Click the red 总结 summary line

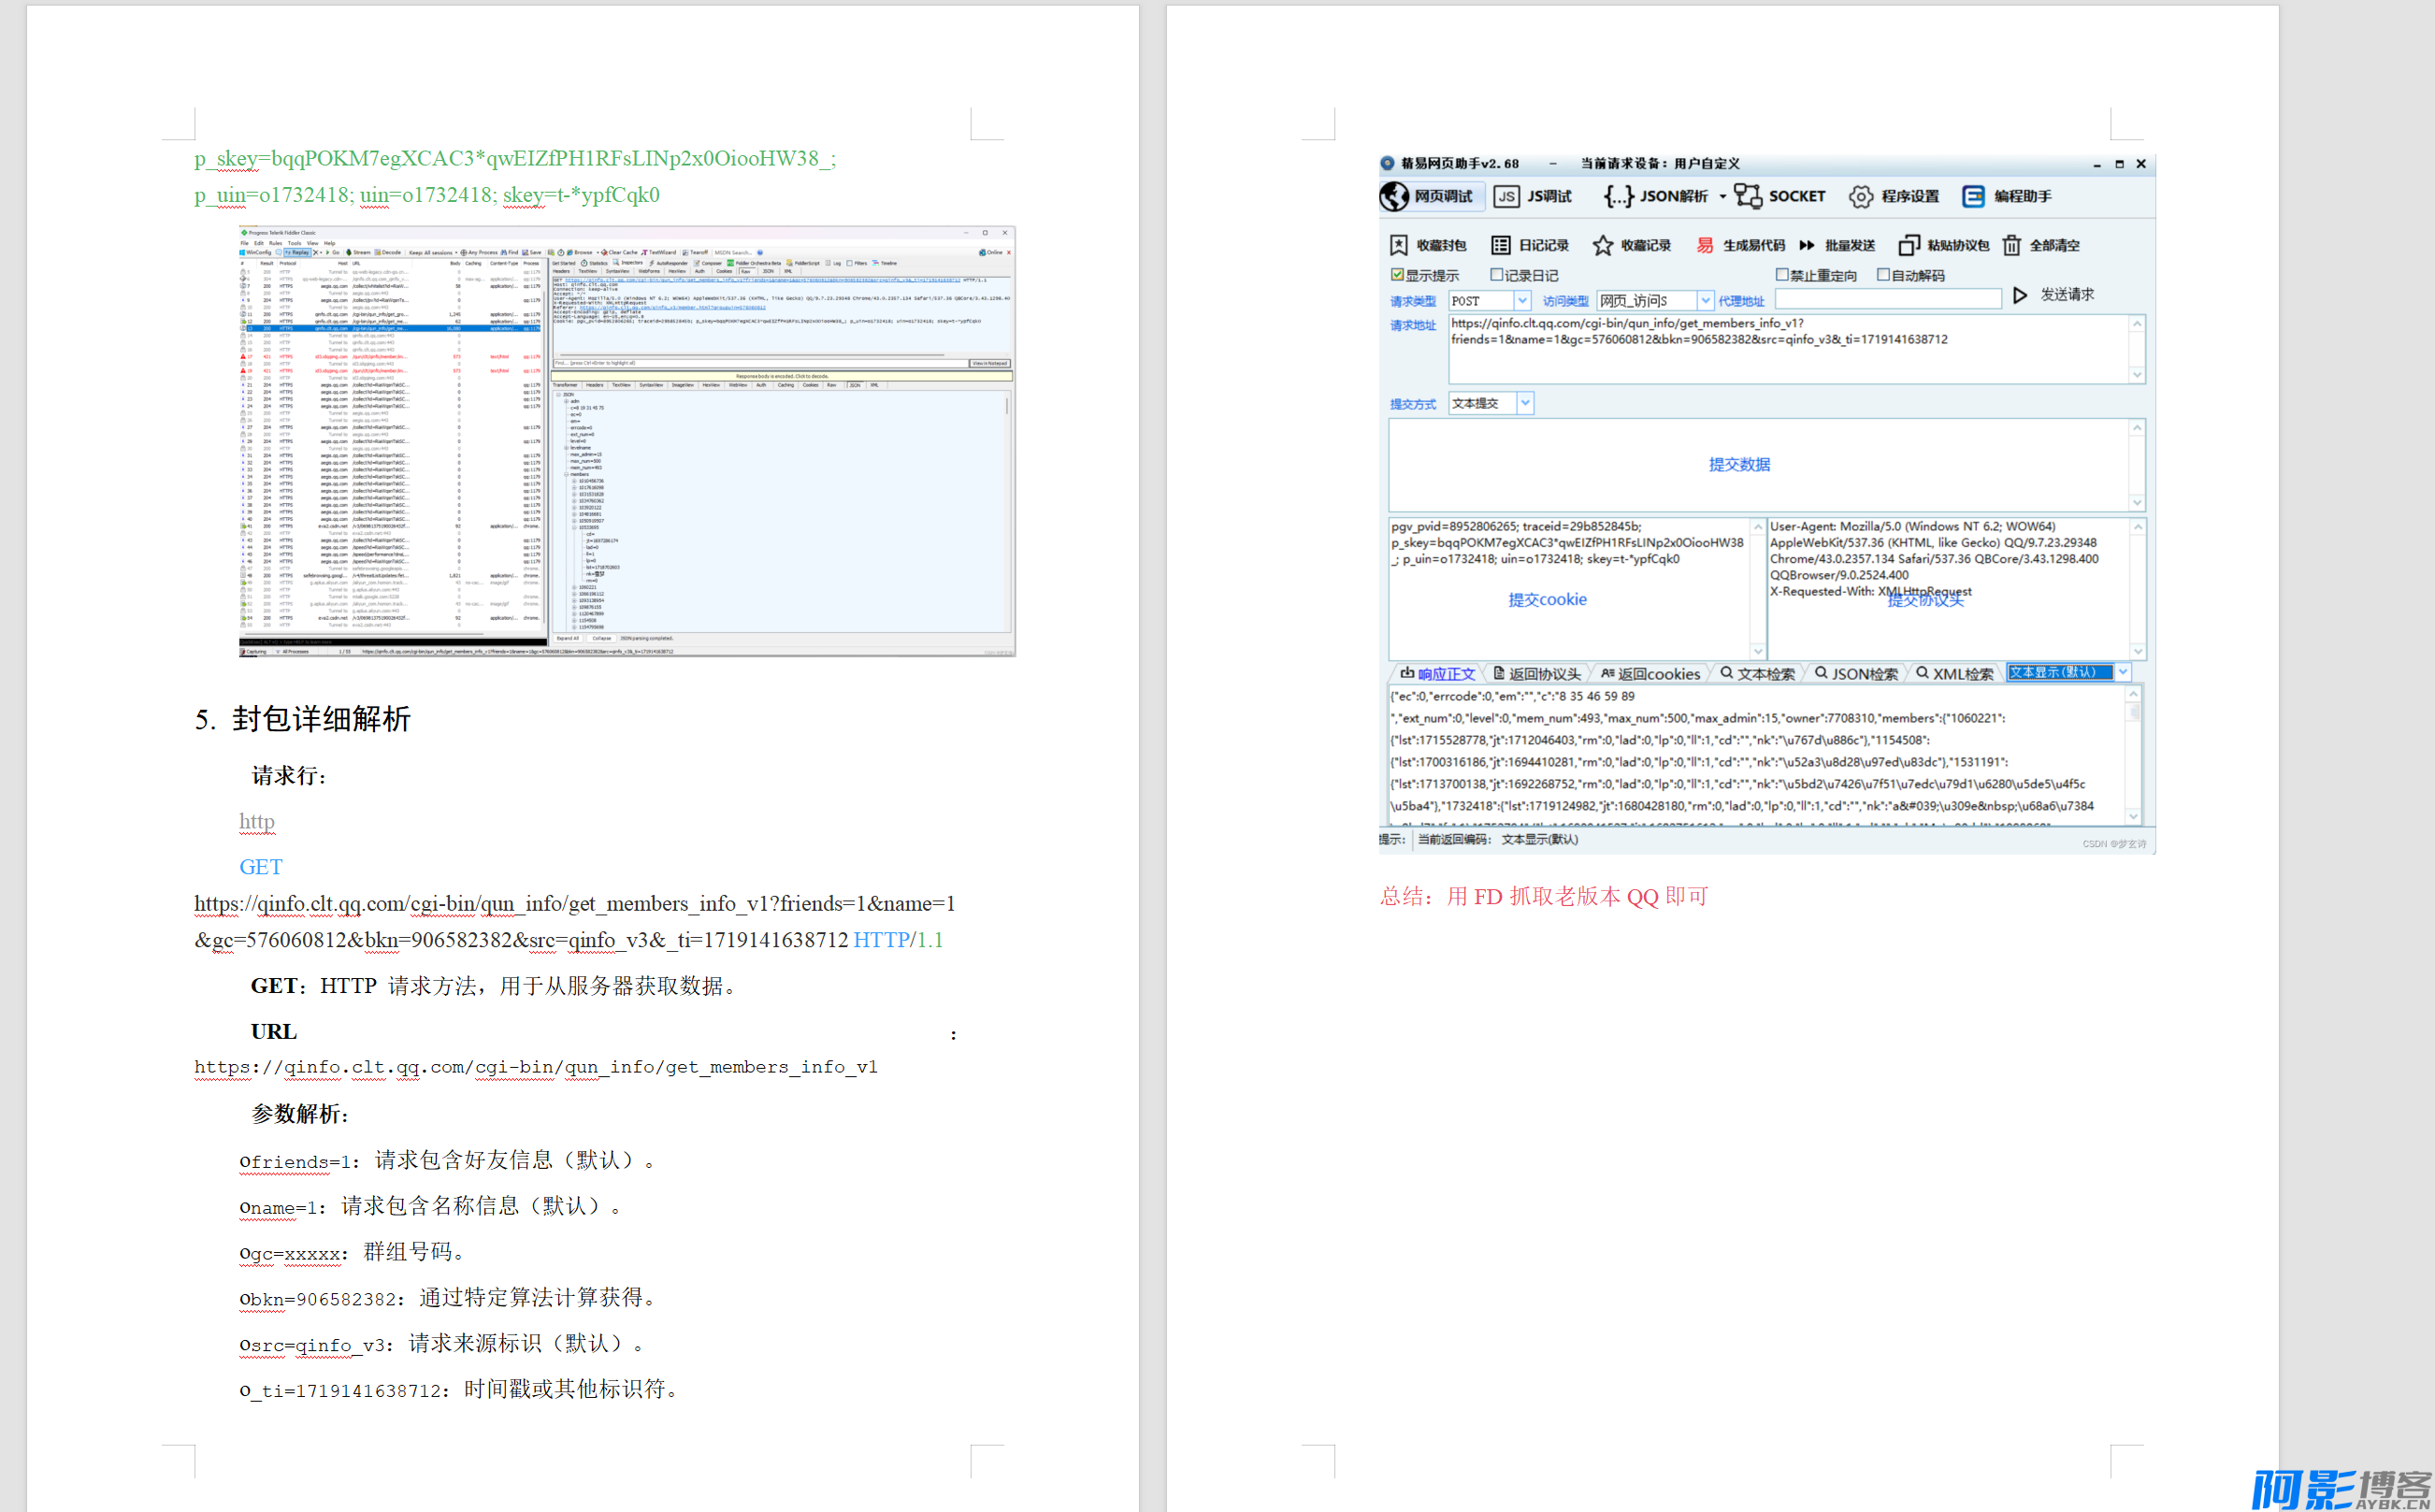coord(1544,896)
